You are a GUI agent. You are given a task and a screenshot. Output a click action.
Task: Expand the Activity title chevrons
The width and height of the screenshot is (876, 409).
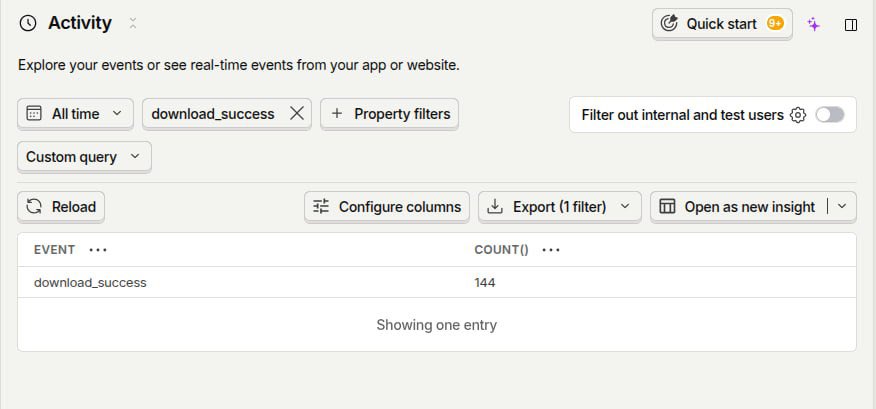click(x=133, y=23)
